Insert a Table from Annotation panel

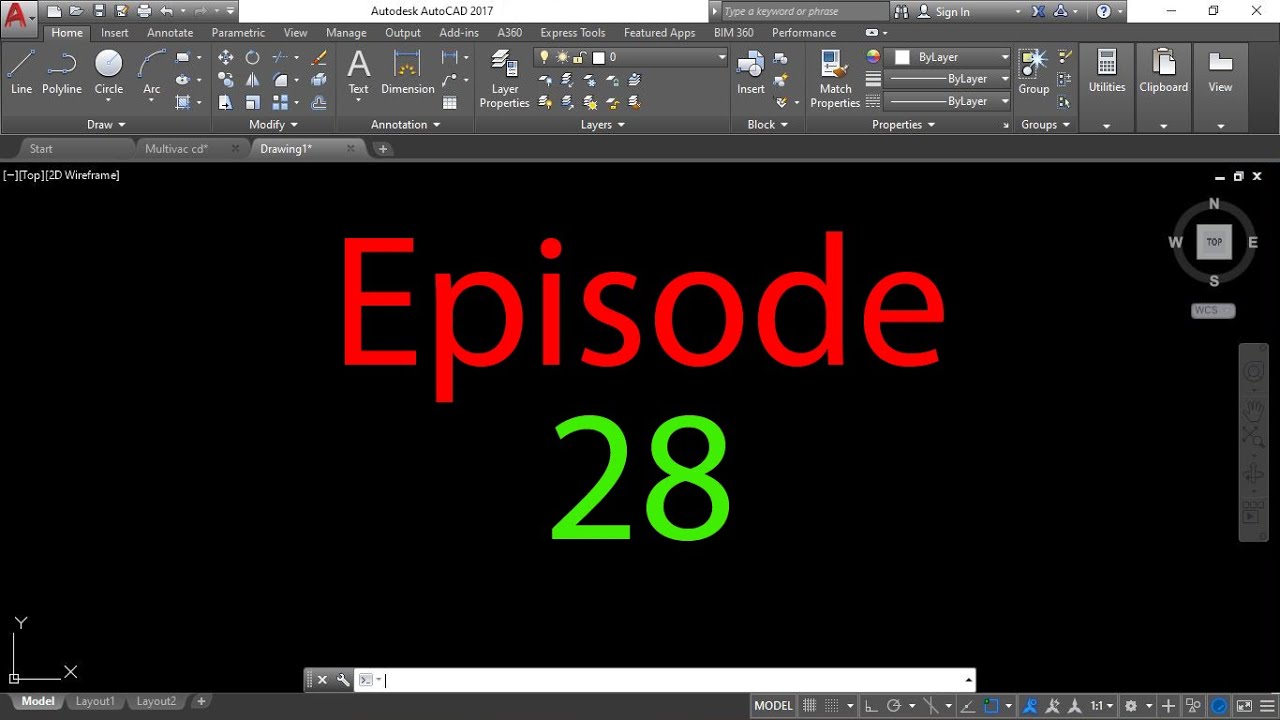click(450, 102)
